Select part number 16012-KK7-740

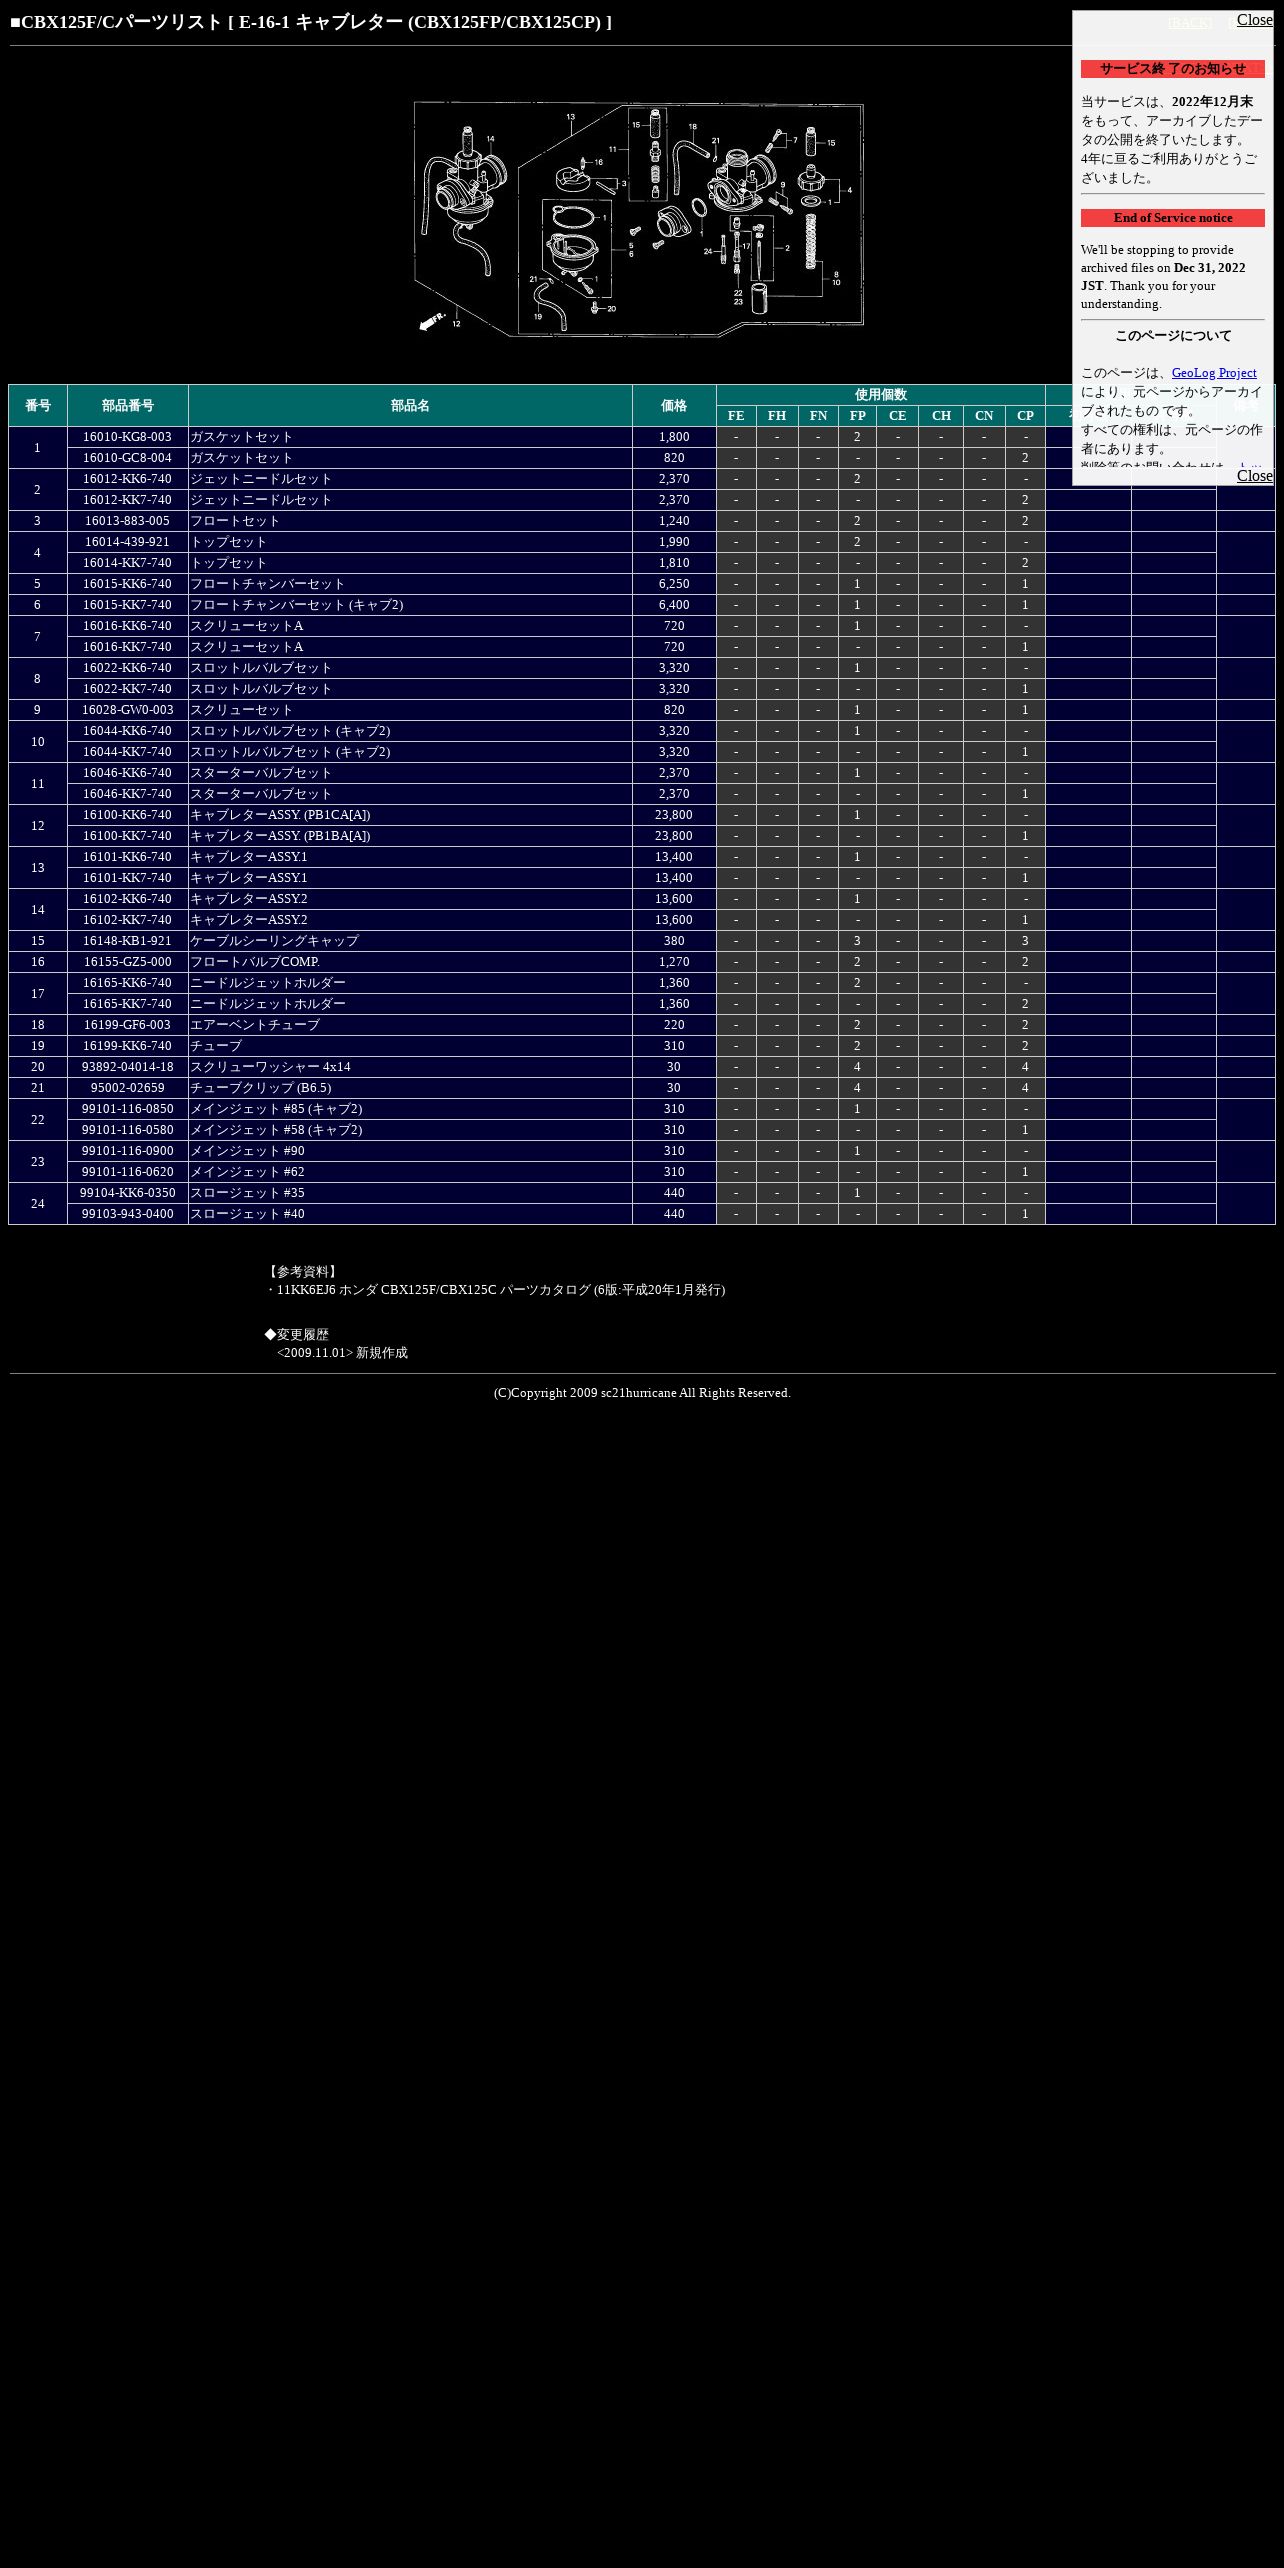pyautogui.click(x=127, y=500)
